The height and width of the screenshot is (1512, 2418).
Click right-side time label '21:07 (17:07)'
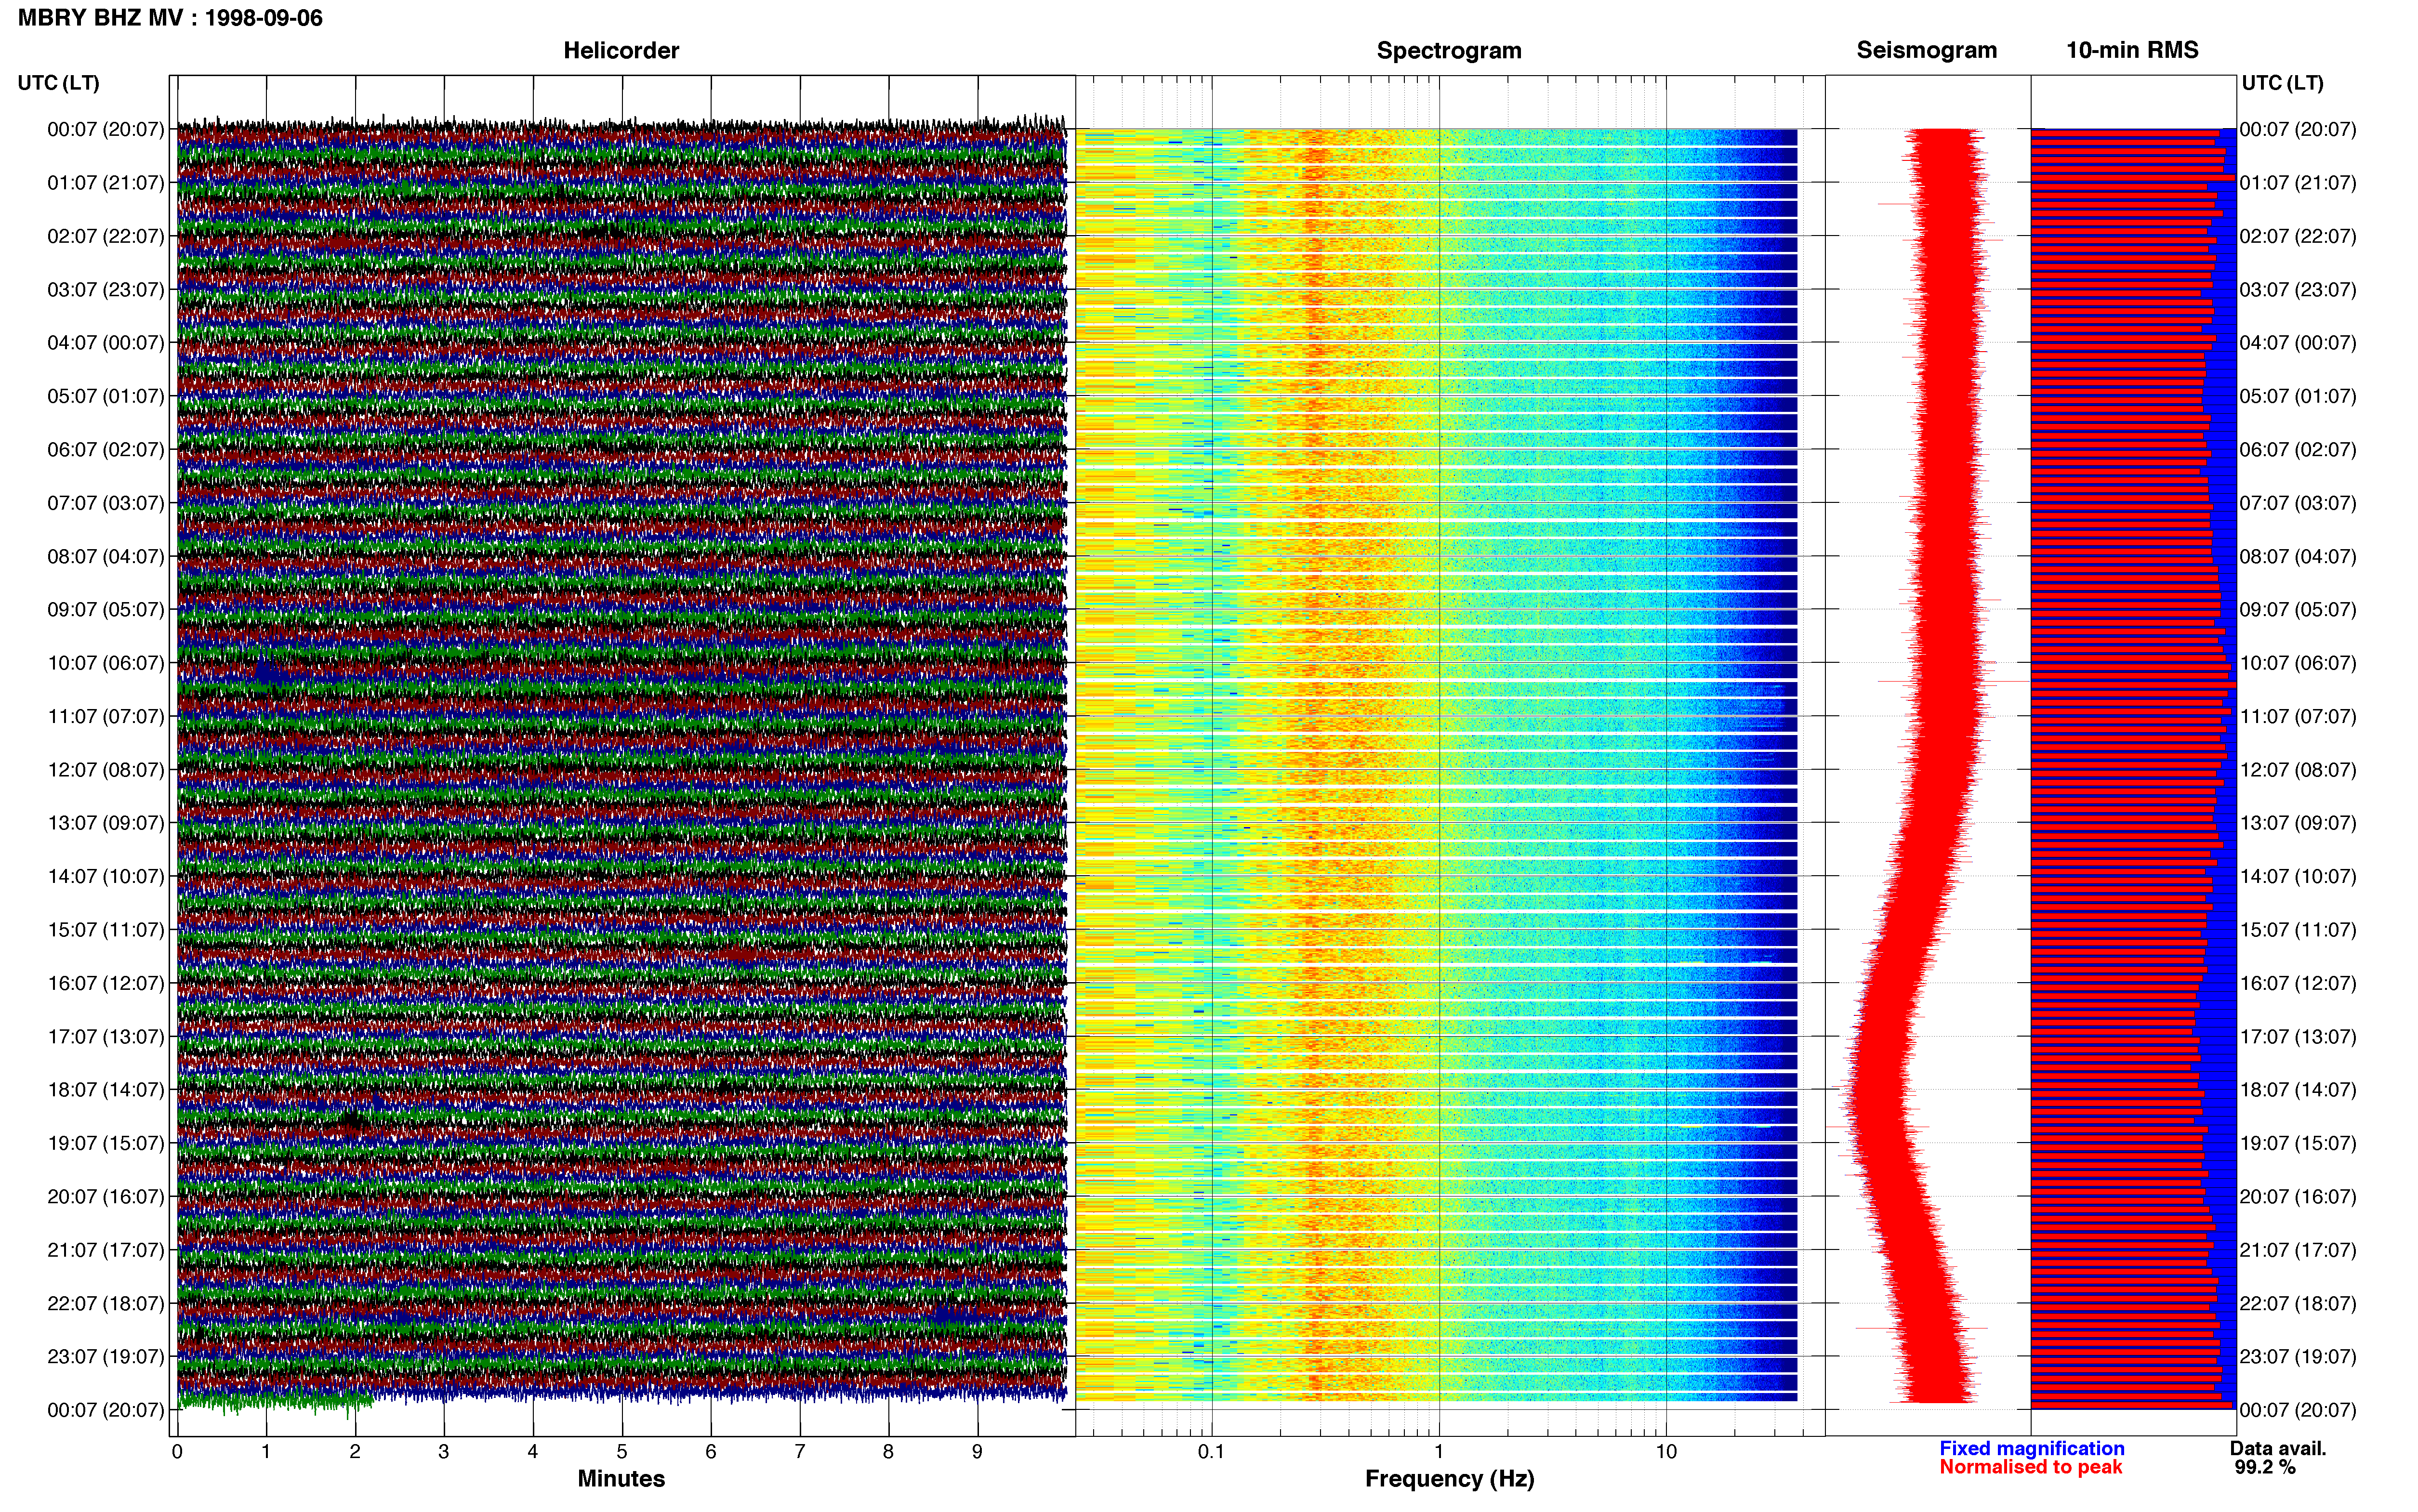coord(2298,1250)
